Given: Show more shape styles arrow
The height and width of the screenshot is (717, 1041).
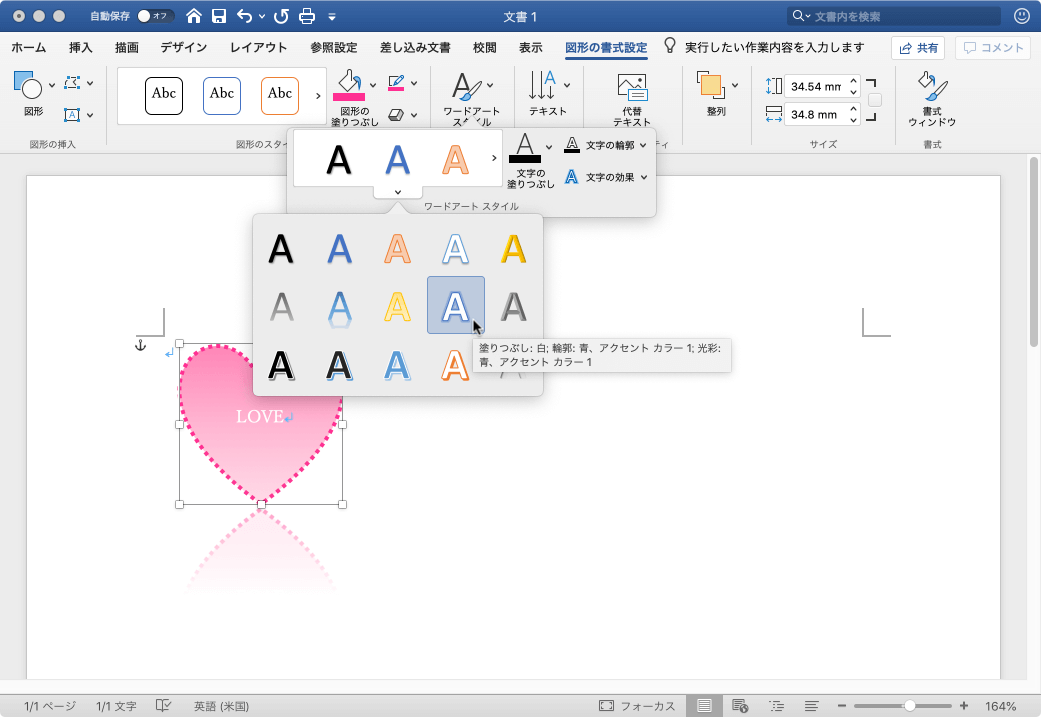Looking at the screenshot, I should pyautogui.click(x=319, y=96).
